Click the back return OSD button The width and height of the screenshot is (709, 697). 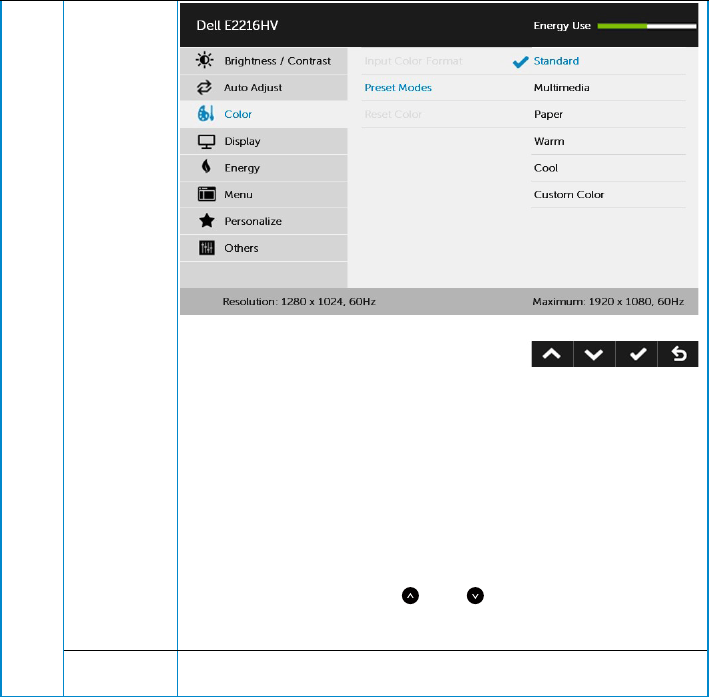click(678, 354)
